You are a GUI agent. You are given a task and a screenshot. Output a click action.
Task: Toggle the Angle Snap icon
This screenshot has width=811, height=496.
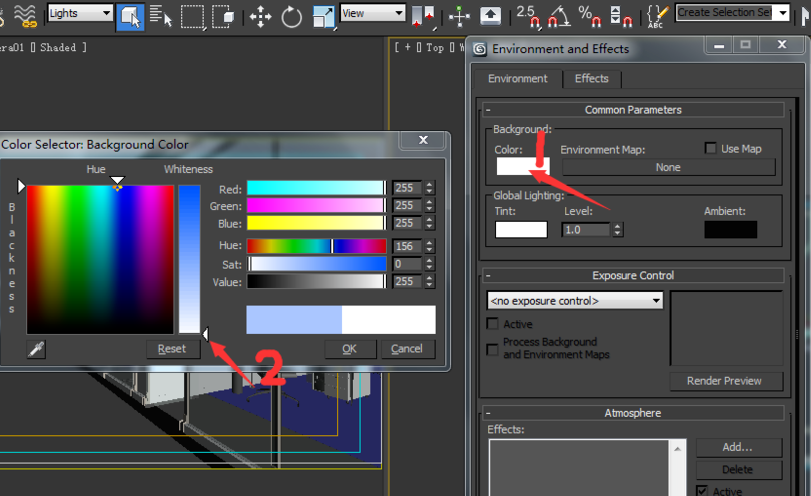(559, 16)
